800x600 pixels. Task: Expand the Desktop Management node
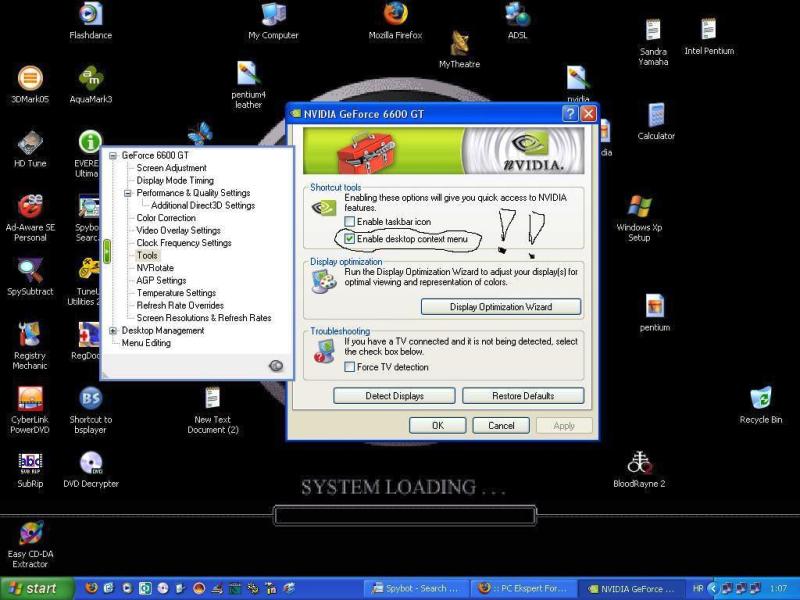pos(113,331)
